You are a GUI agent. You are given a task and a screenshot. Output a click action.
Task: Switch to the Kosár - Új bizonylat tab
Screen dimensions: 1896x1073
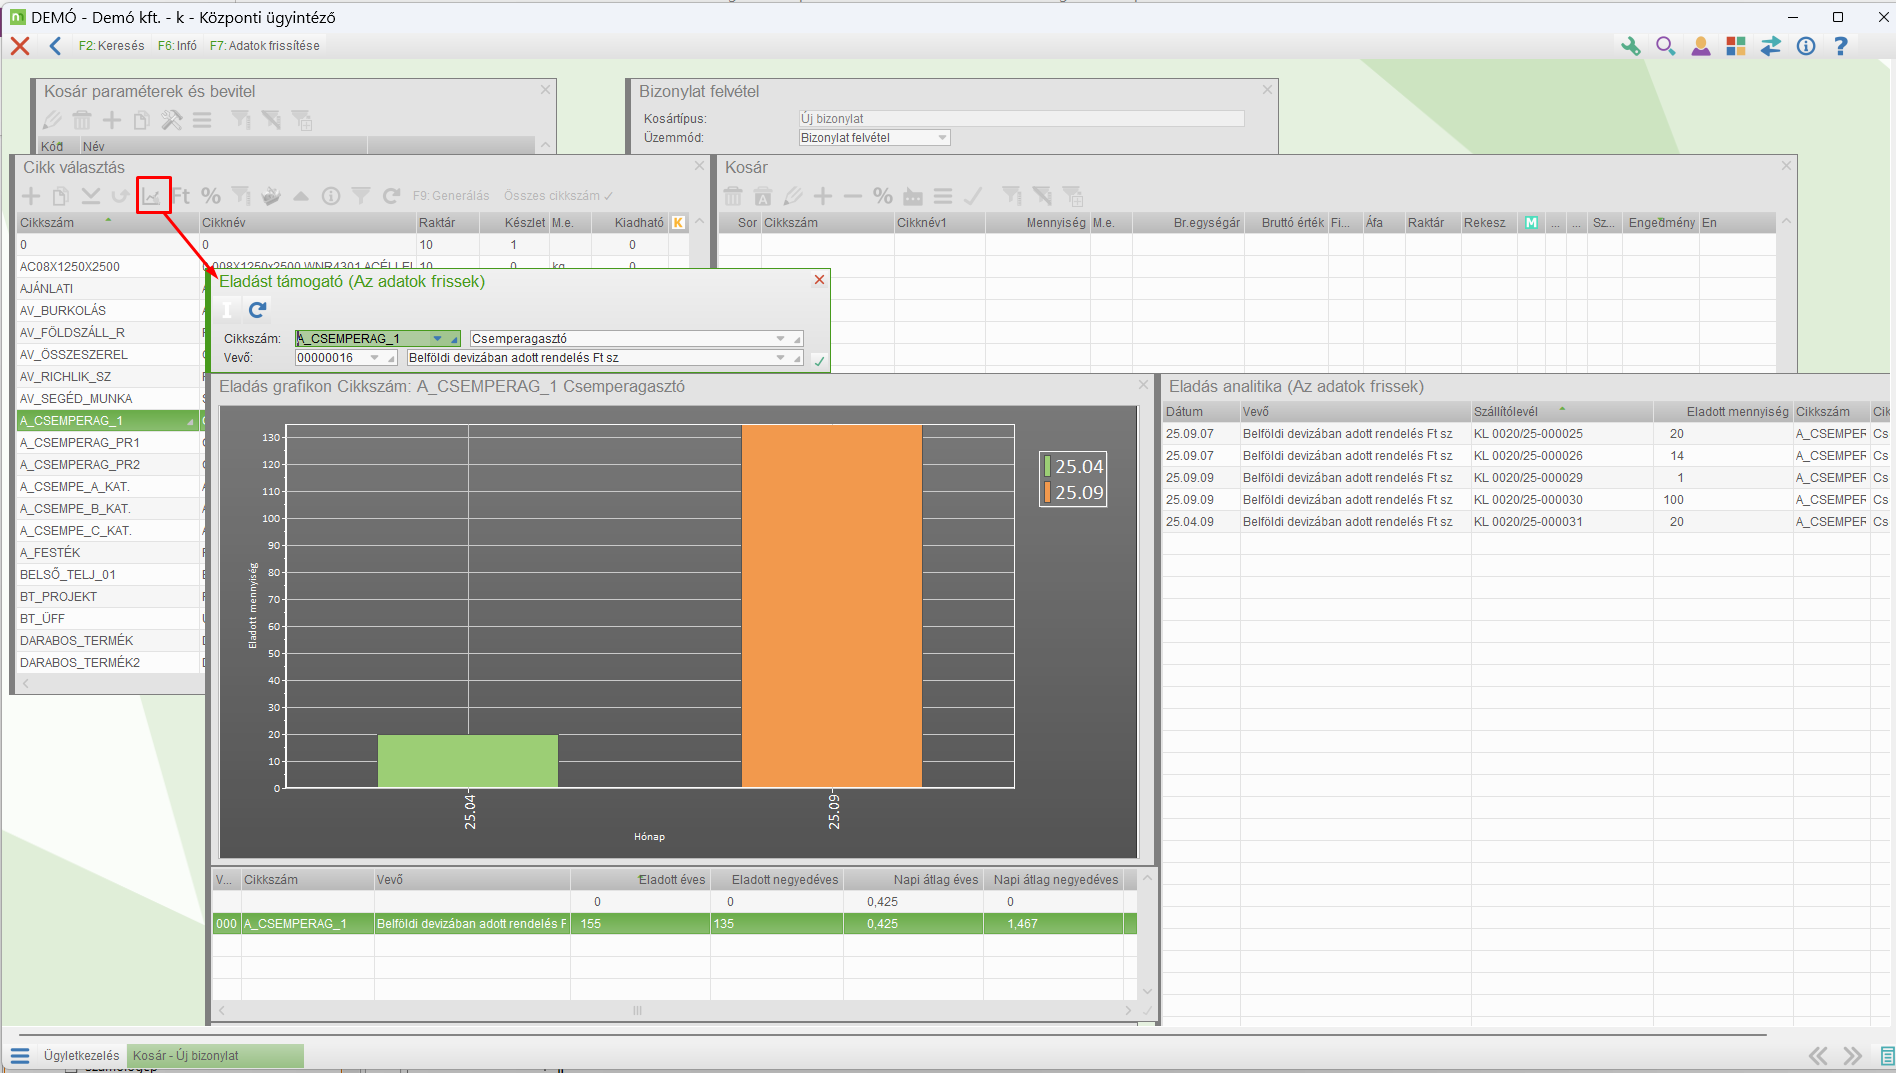click(x=215, y=1056)
